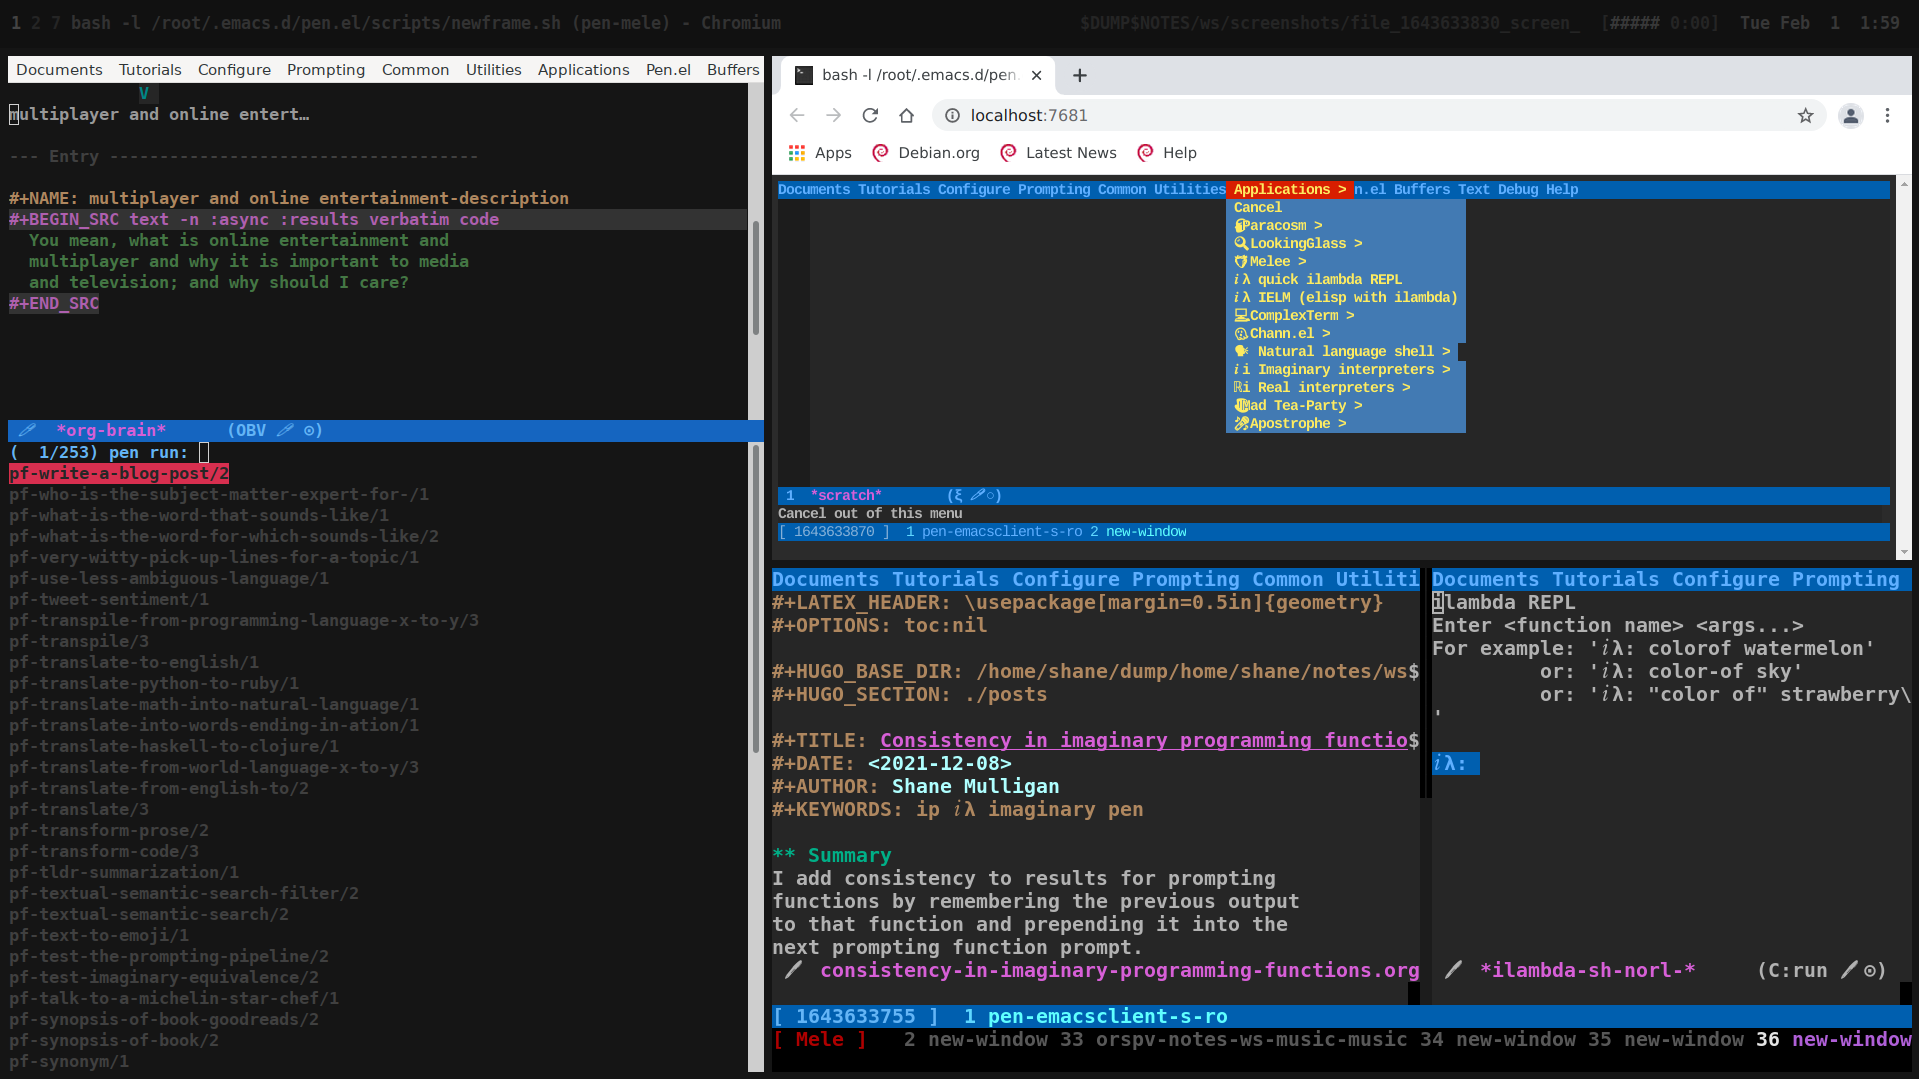Open a new browser tab
The width and height of the screenshot is (1919, 1079).
(1080, 75)
